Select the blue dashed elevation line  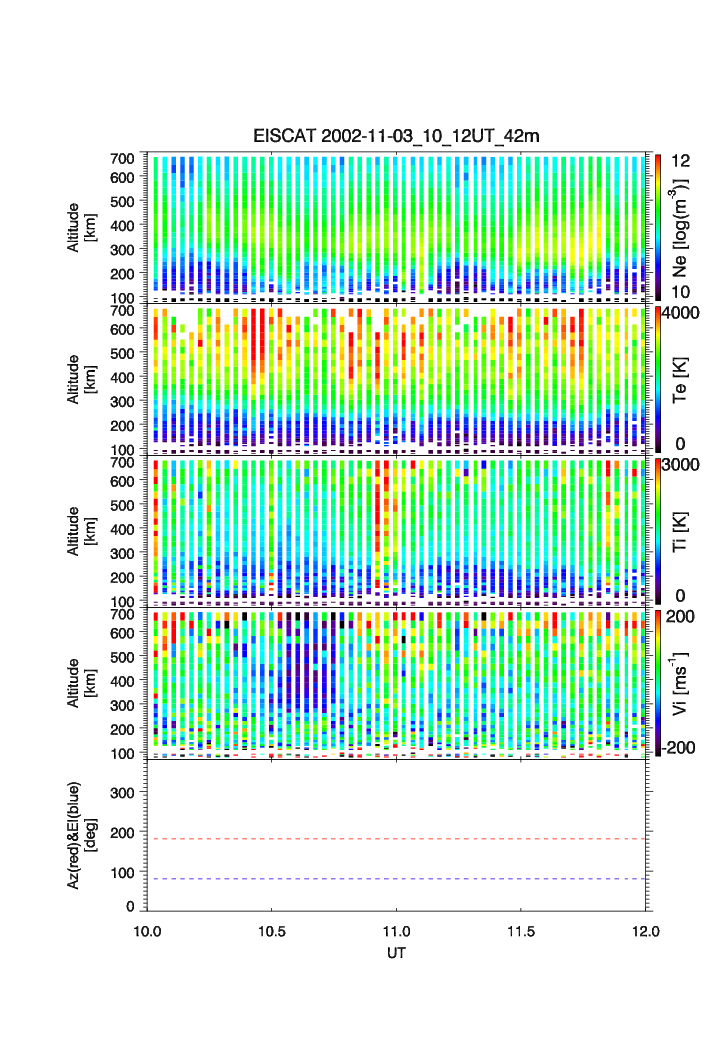[x=398, y=879]
